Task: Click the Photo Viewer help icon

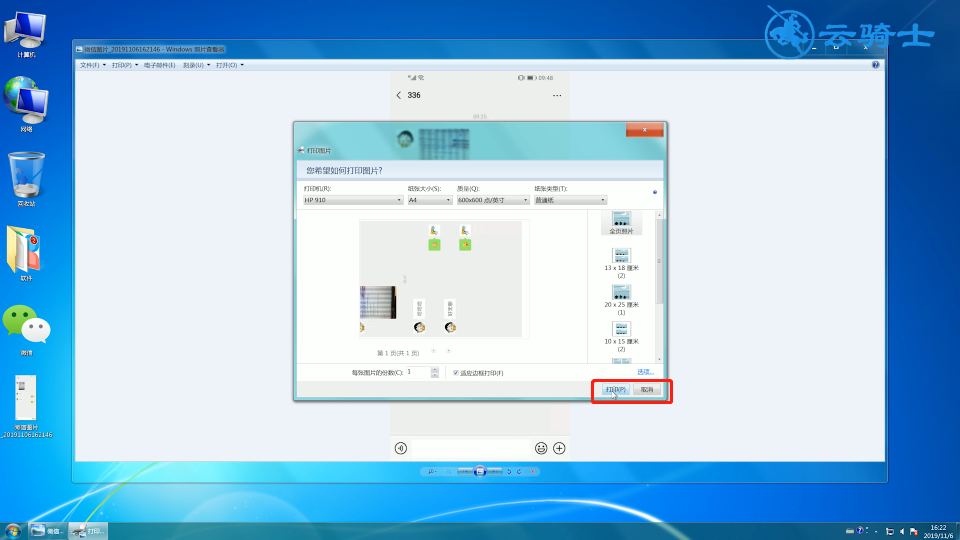Action: [876, 65]
